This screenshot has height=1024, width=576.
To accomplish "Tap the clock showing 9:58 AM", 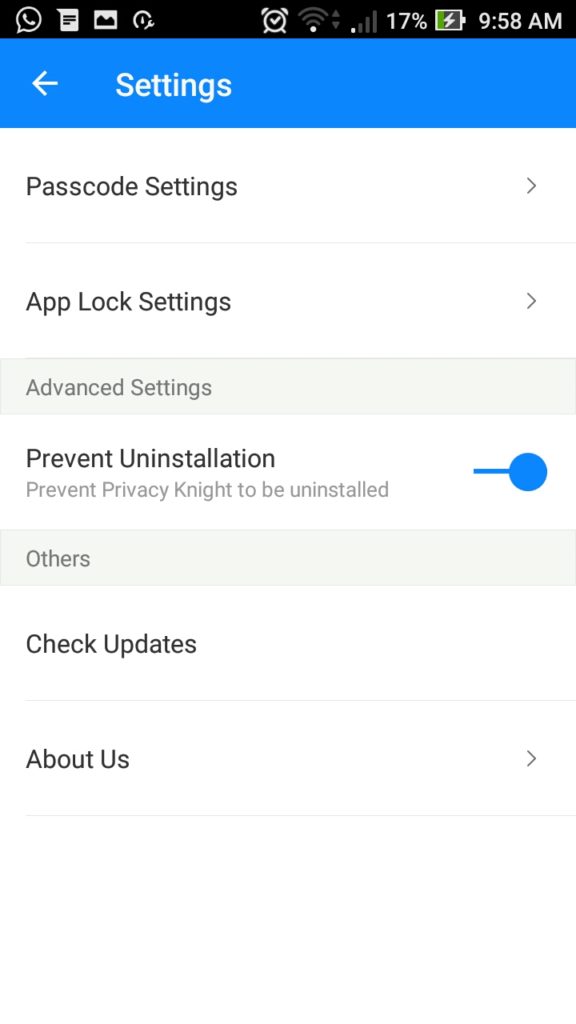I will [520, 21].
